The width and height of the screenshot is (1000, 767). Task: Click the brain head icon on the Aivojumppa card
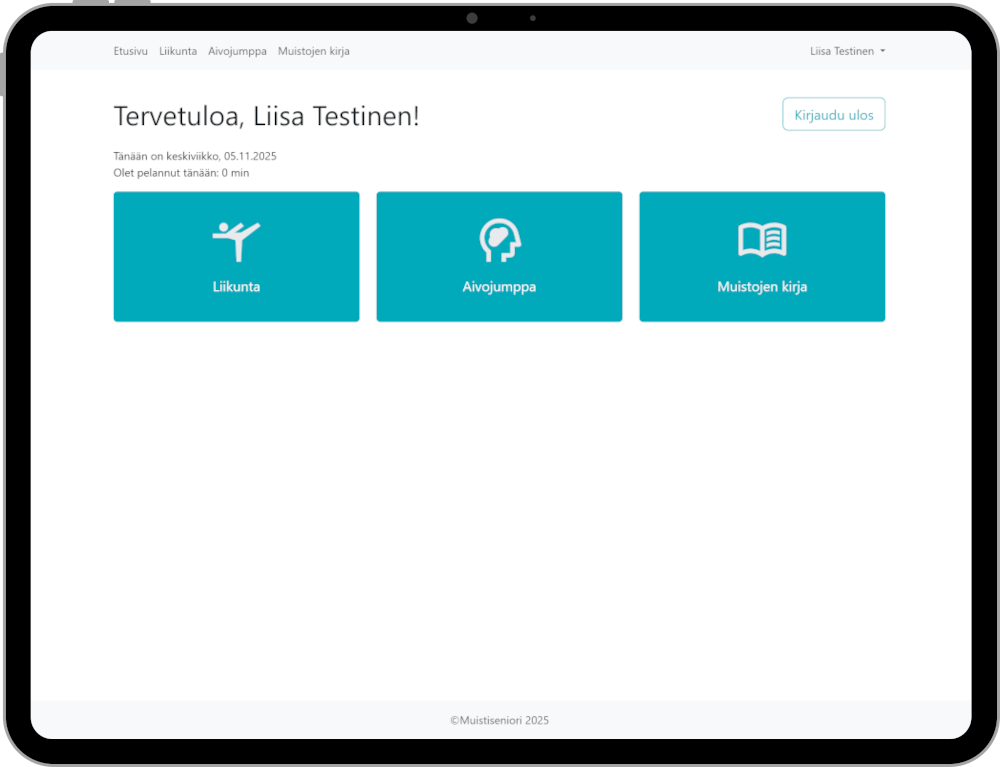[499, 241]
